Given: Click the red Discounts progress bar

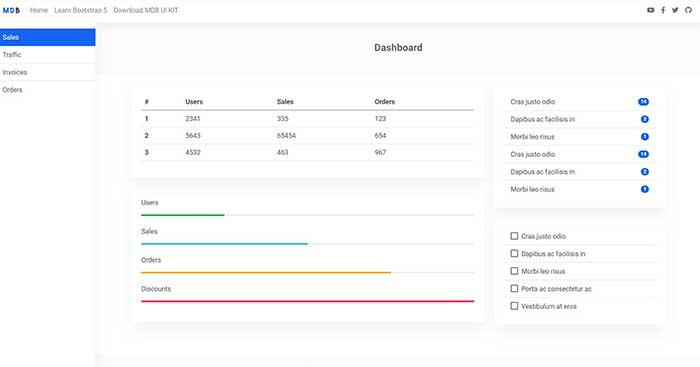Looking at the screenshot, I should pyautogui.click(x=308, y=301).
